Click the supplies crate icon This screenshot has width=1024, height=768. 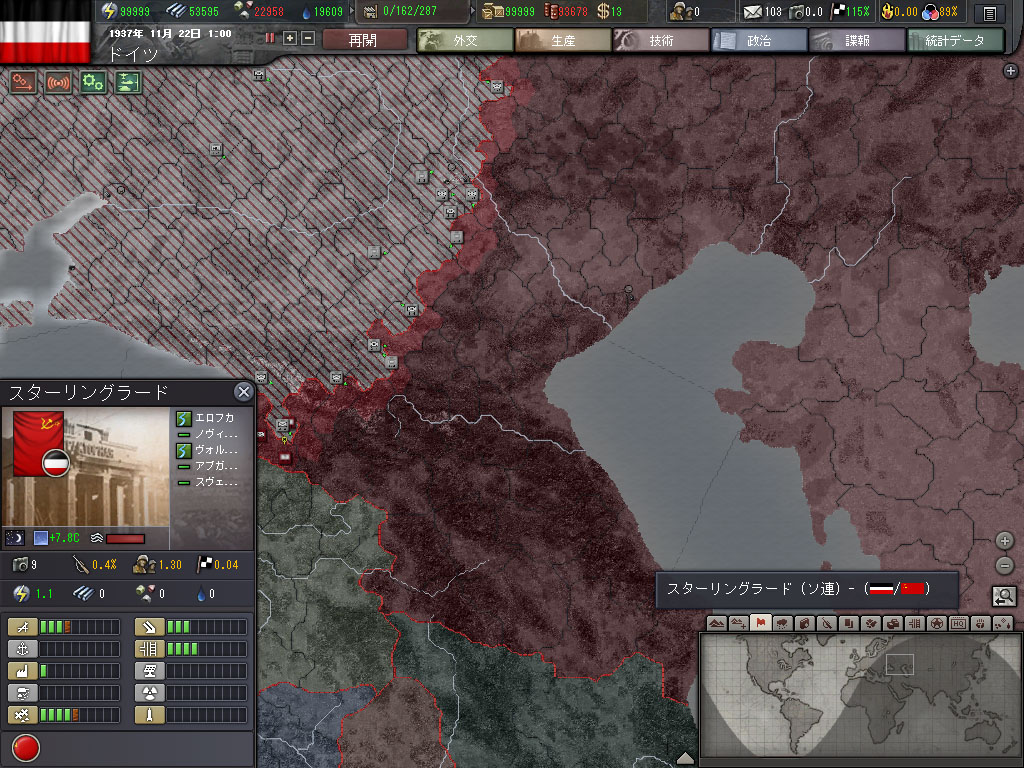pos(493,11)
